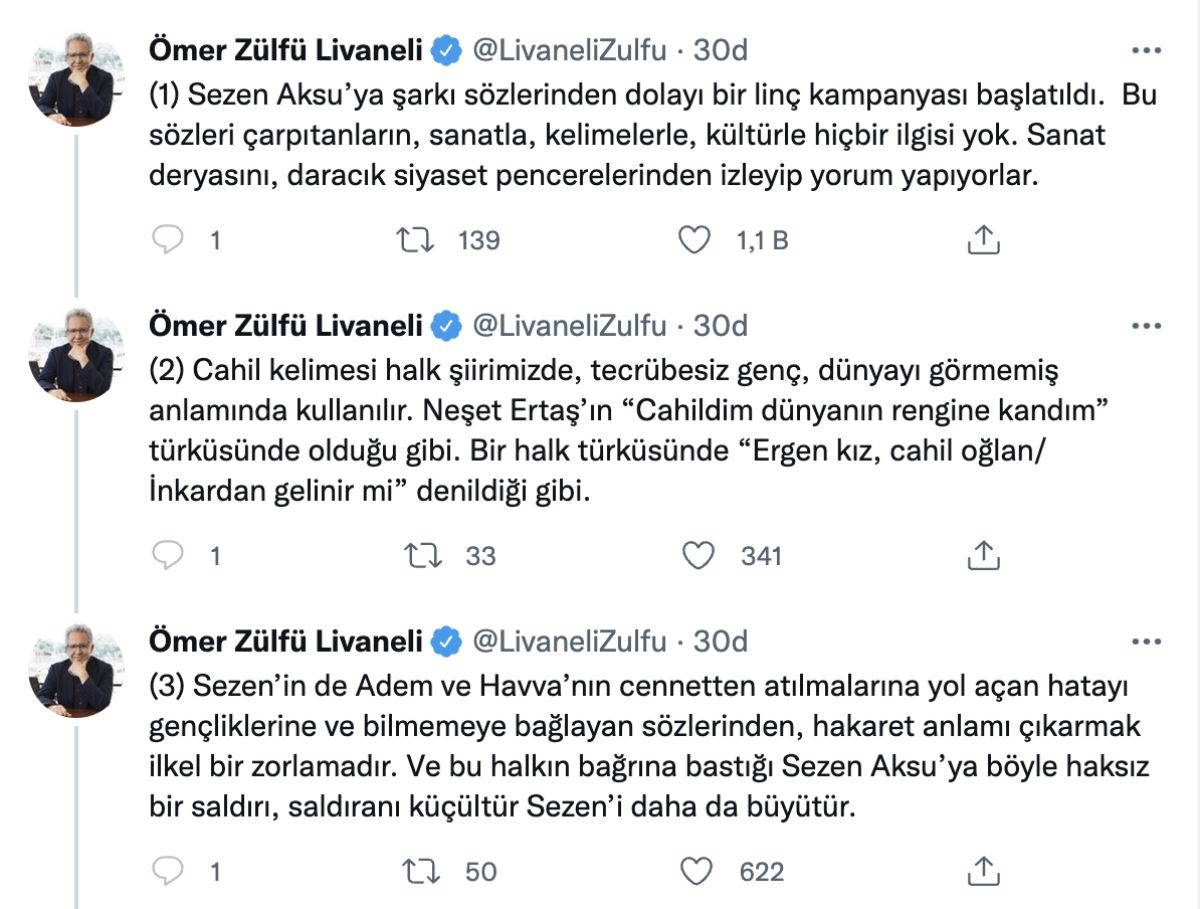Open more options on the first tweet
Screen dimensions: 1200x909
1145,49
